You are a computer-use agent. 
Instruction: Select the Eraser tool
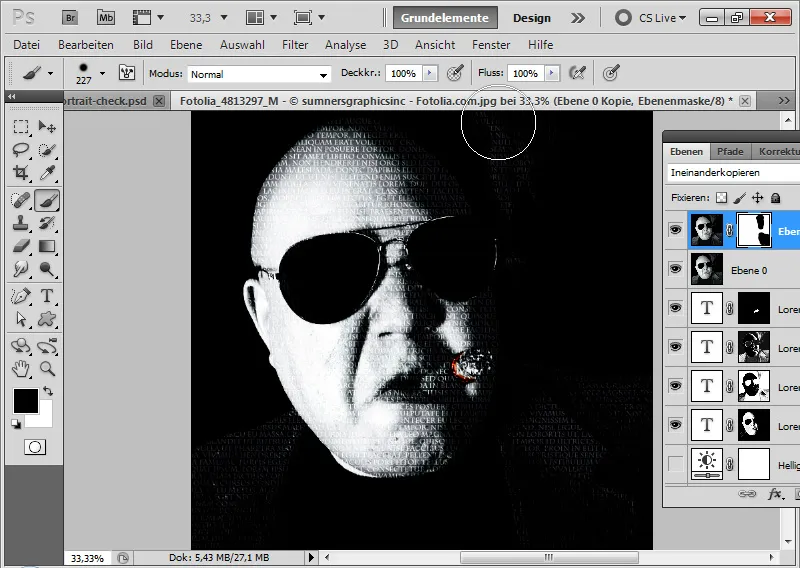20,246
